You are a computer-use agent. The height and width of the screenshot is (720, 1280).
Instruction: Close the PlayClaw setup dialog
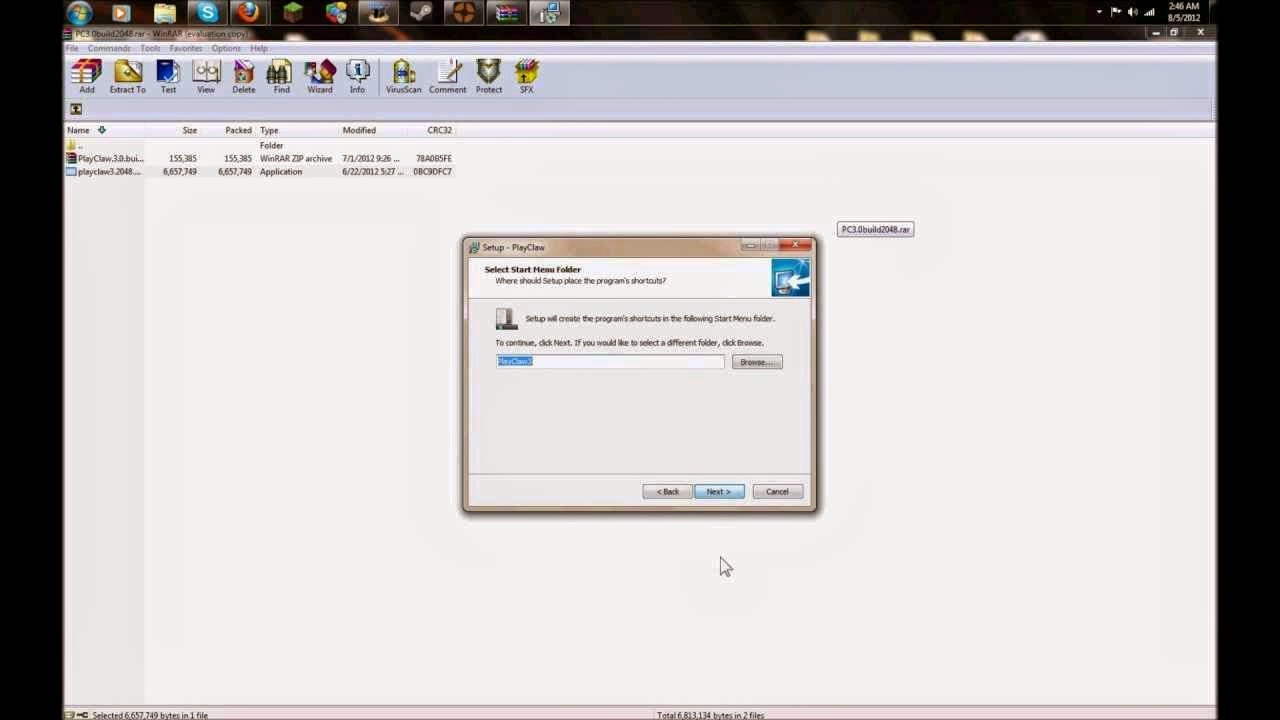[x=797, y=245]
